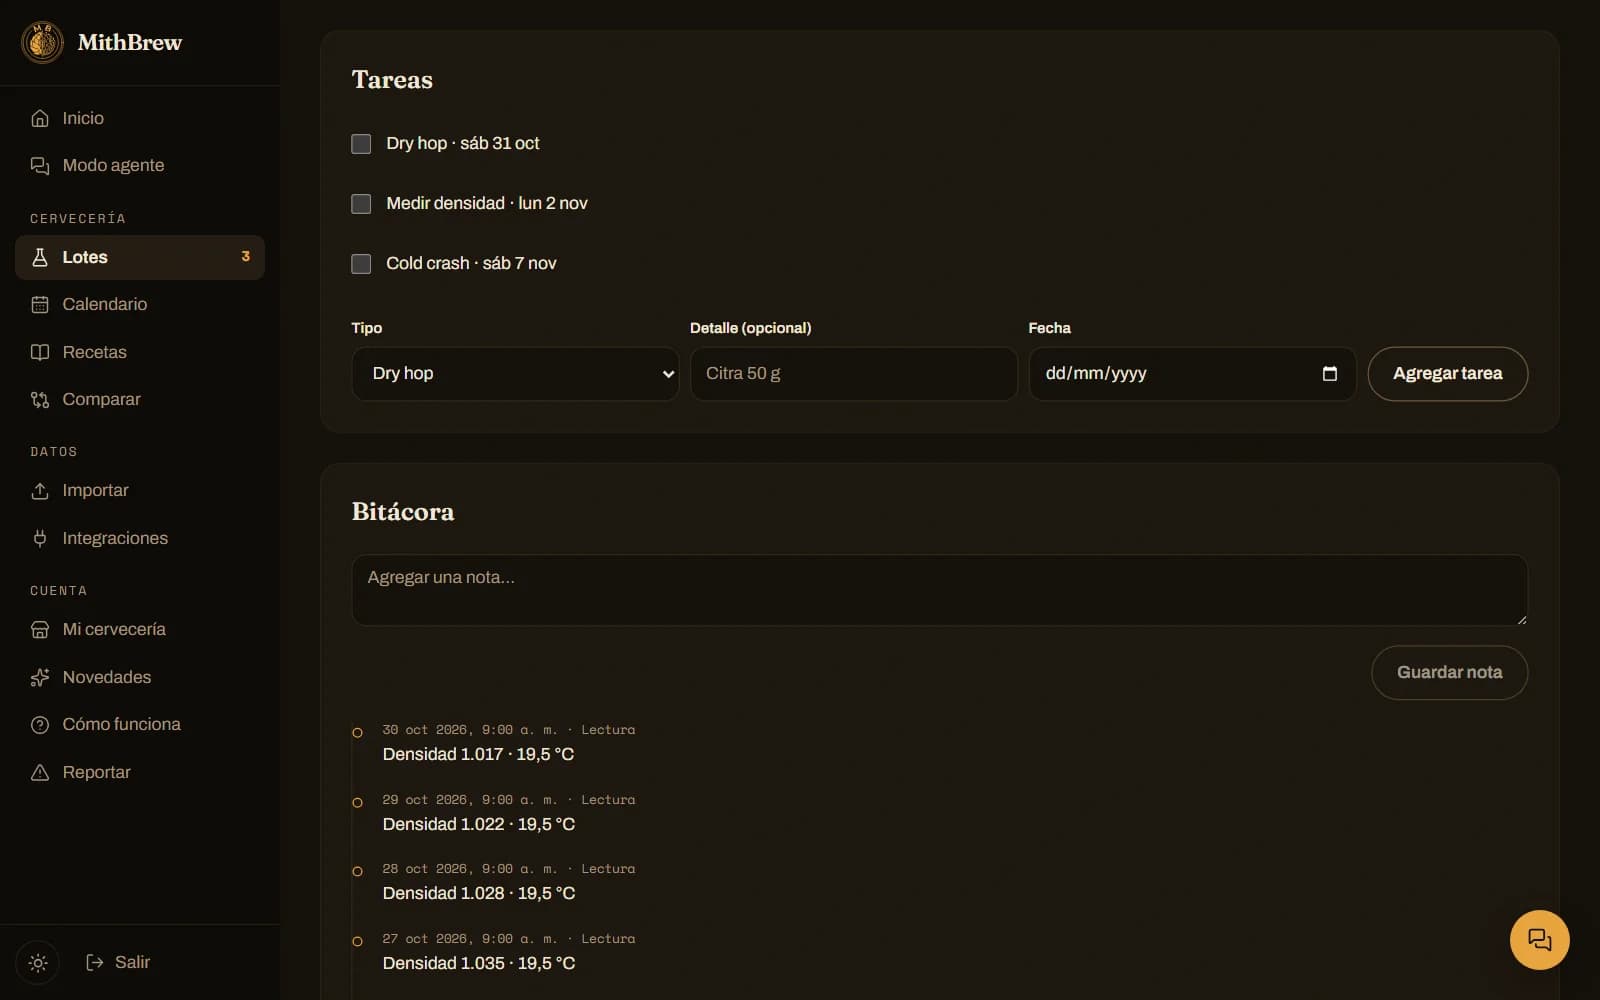
Task: Select the Densidad 1.022 log entry
Action: pyautogui.click(x=479, y=824)
